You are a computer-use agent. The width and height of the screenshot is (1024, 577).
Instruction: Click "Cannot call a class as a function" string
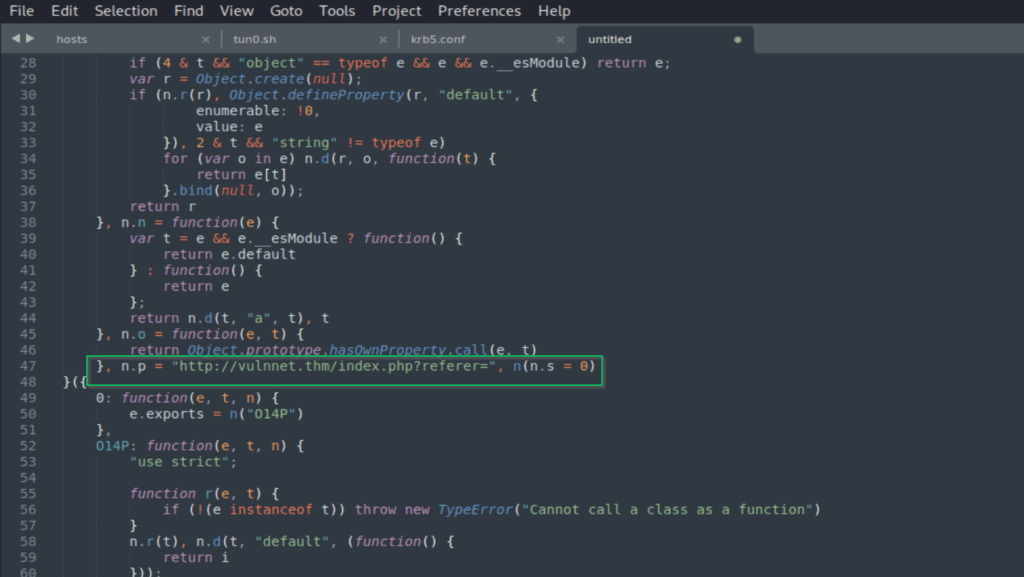667,510
